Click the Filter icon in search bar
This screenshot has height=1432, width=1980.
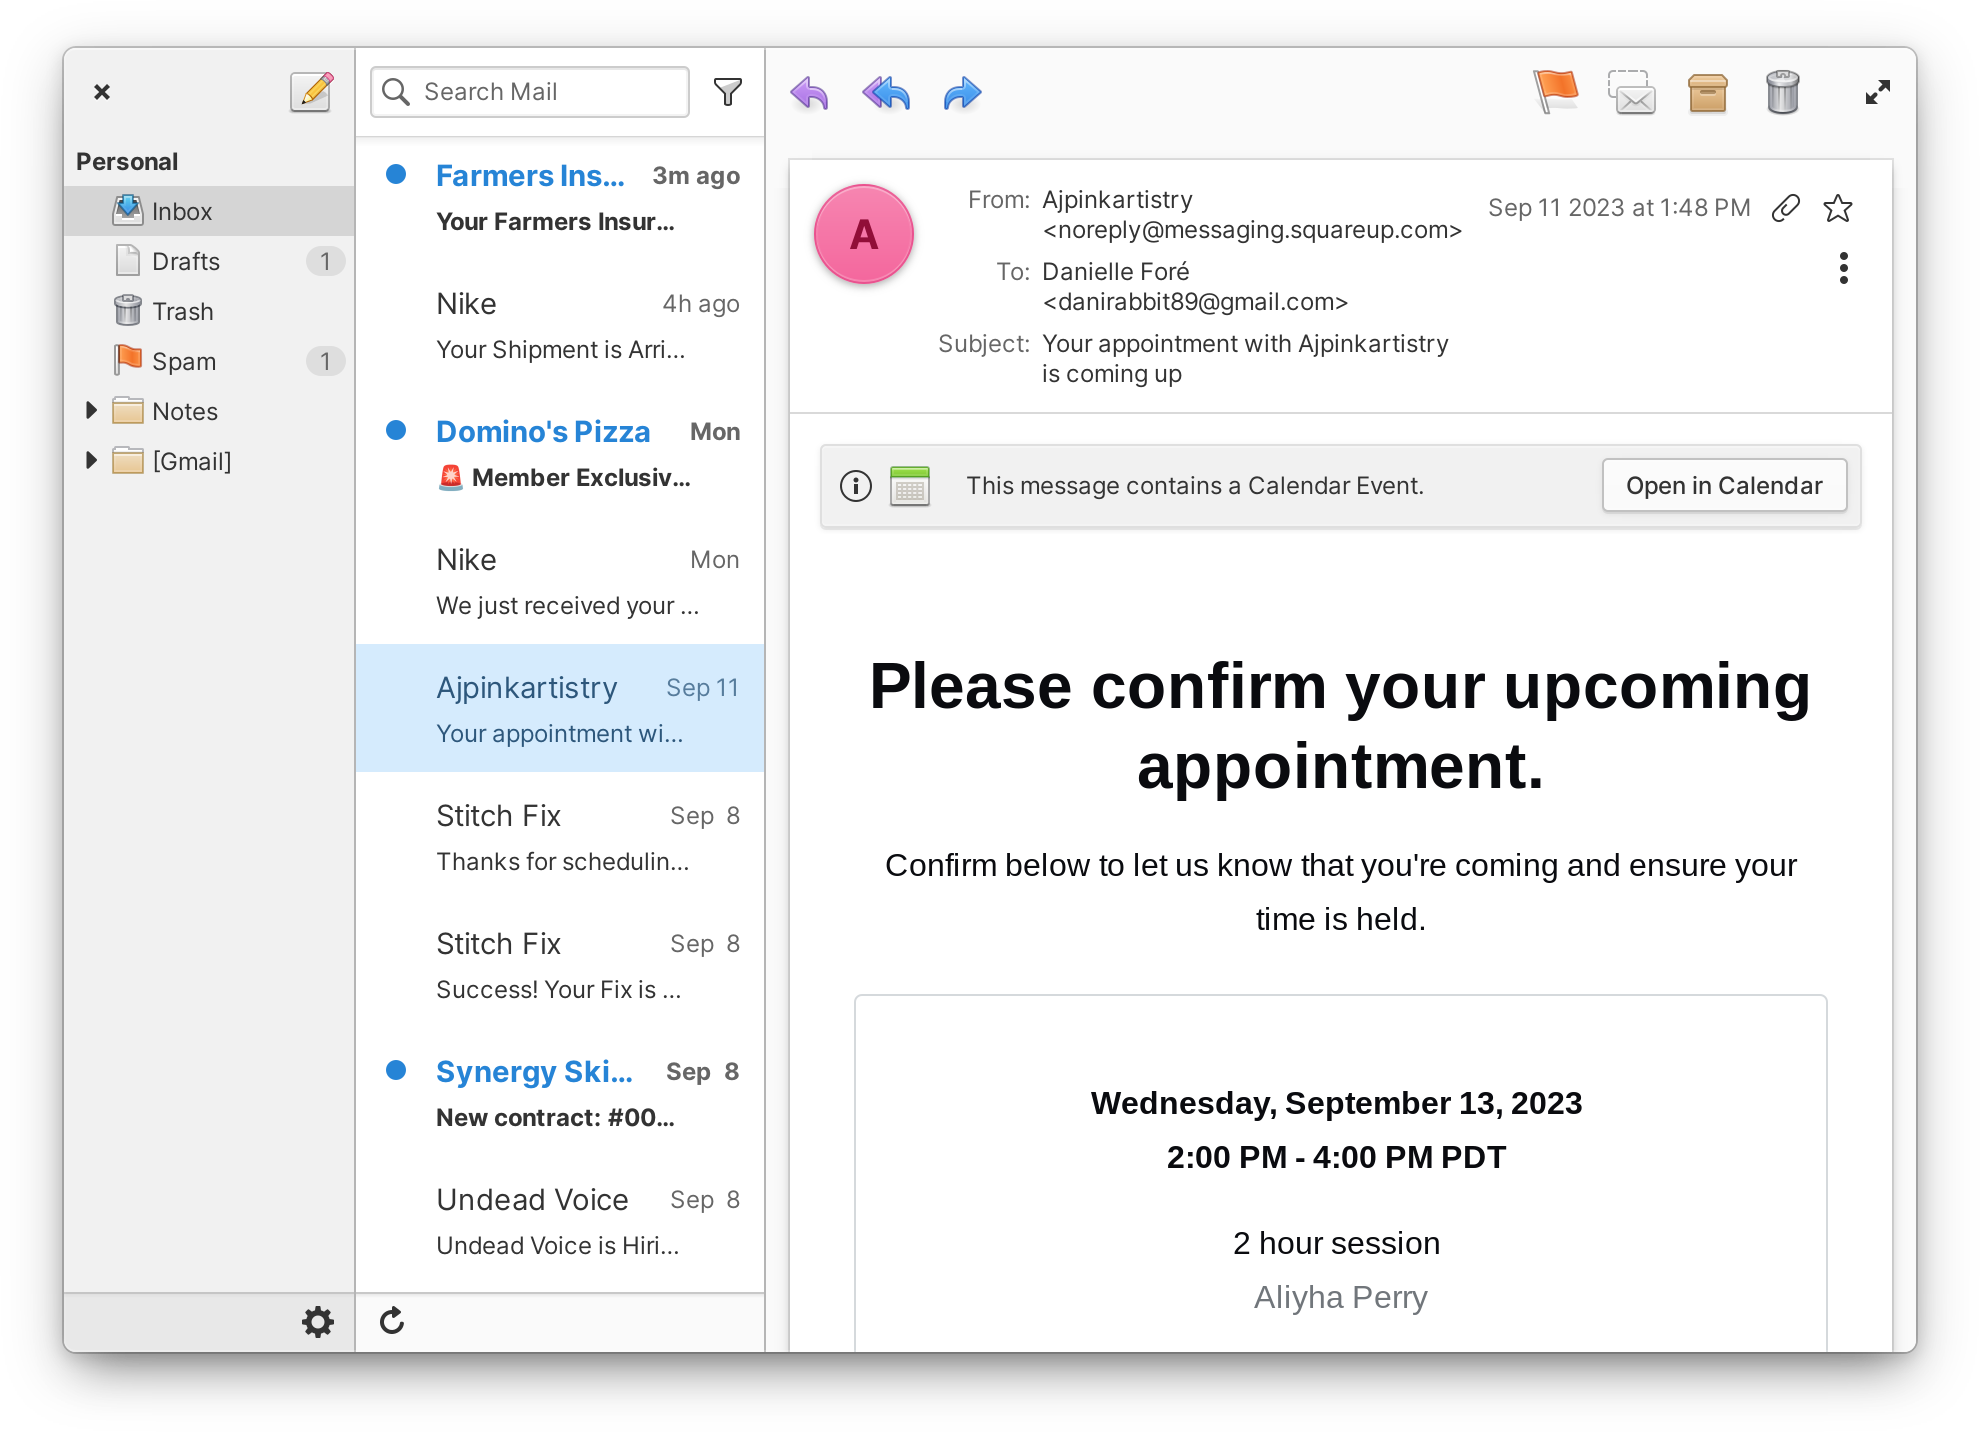pos(729,91)
